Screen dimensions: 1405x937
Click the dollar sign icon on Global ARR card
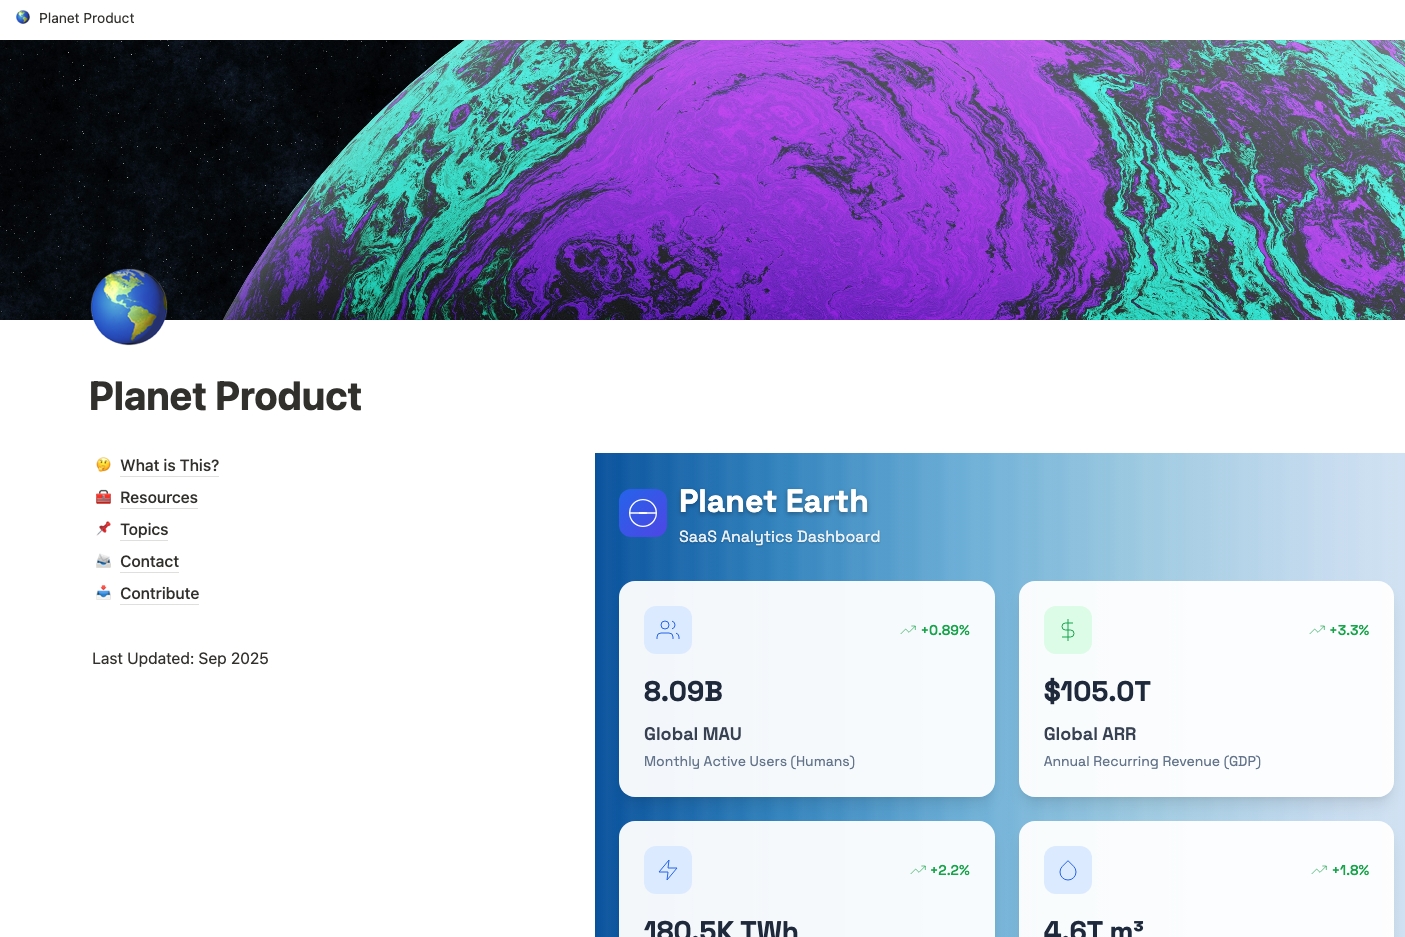pyautogui.click(x=1068, y=630)
